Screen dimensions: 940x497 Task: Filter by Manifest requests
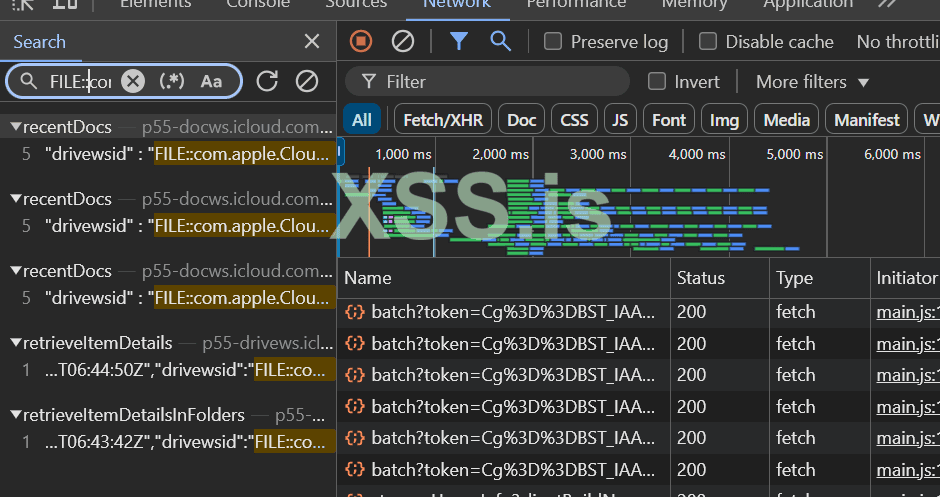pos(867,120)
